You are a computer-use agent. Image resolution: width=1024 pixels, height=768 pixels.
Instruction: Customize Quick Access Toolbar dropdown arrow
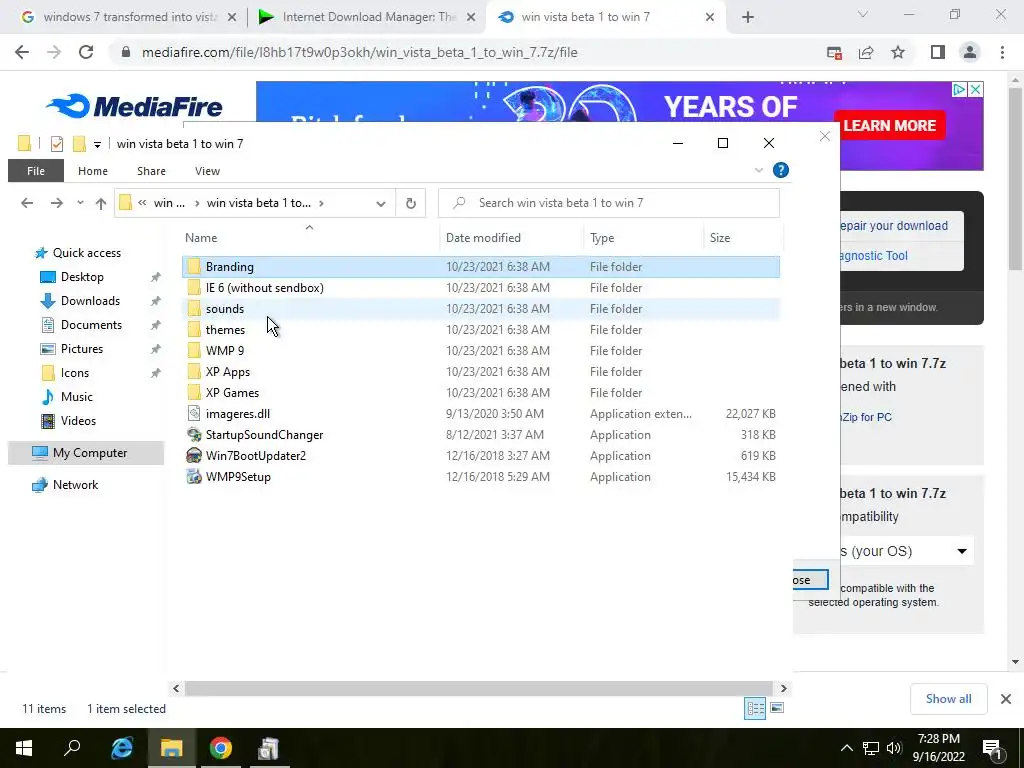tap(97, 144)
